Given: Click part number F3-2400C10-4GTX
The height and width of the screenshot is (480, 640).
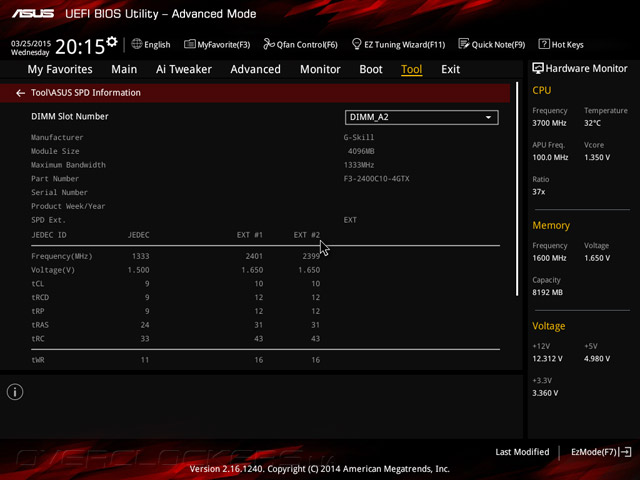Looking at the screenshot, I should point(376,179).
